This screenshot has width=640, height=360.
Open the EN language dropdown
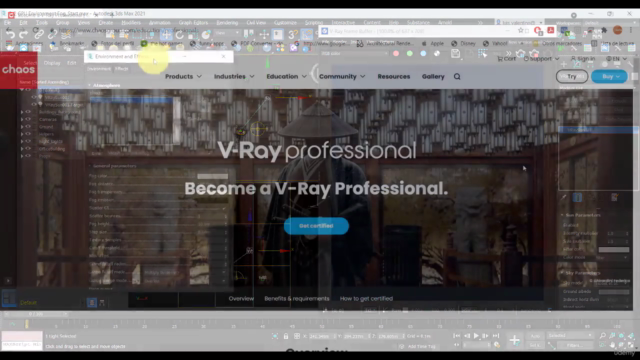pyautogui.click(x=616, y=59)
